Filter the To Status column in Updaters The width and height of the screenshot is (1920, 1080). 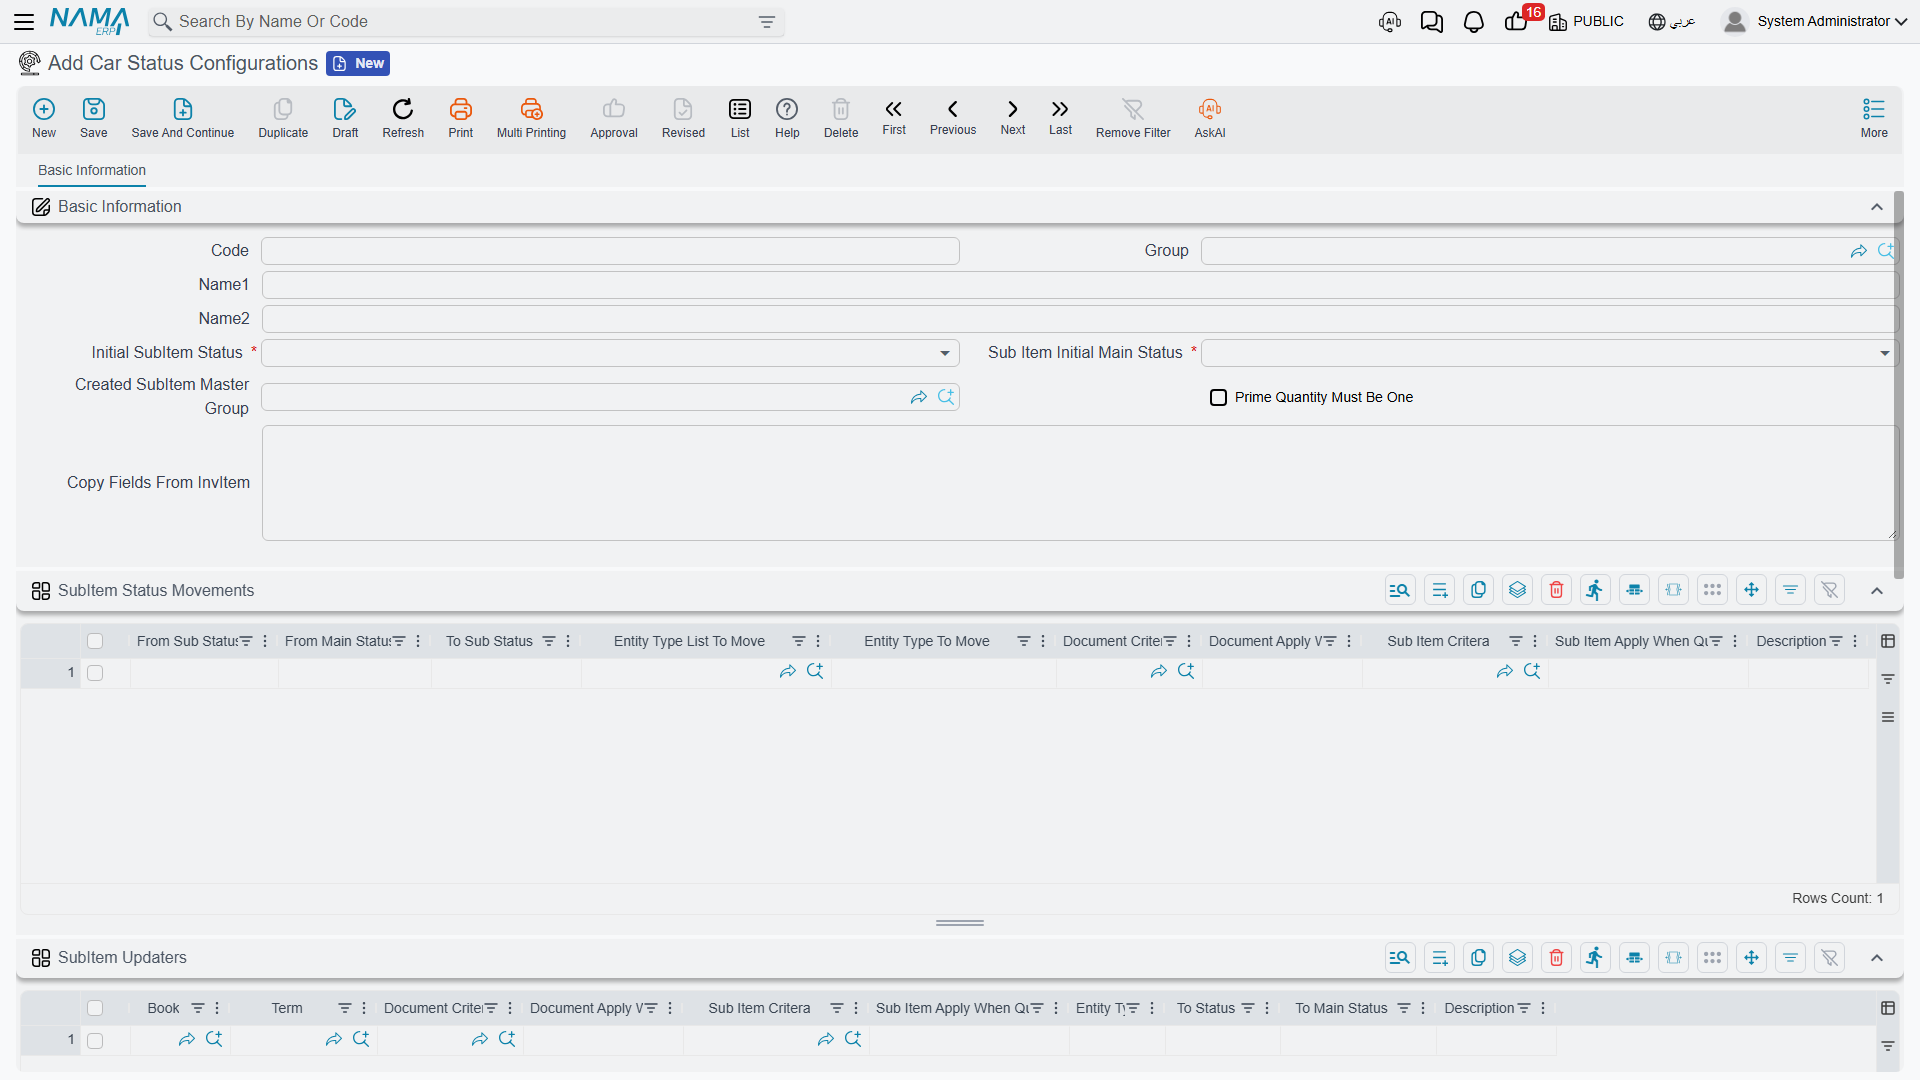click(1248, 1008)
